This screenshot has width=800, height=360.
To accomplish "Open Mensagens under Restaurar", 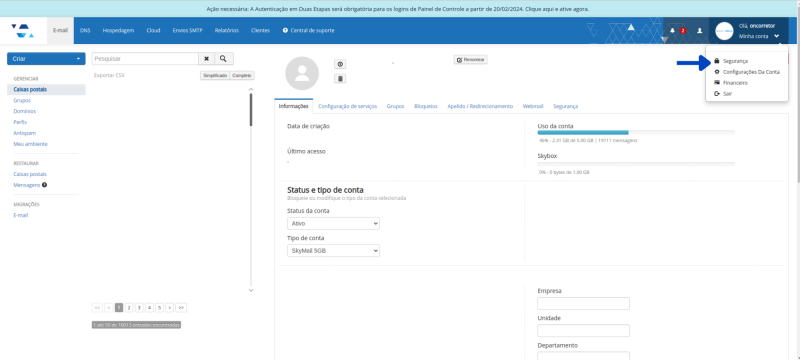I will (27, 185).
